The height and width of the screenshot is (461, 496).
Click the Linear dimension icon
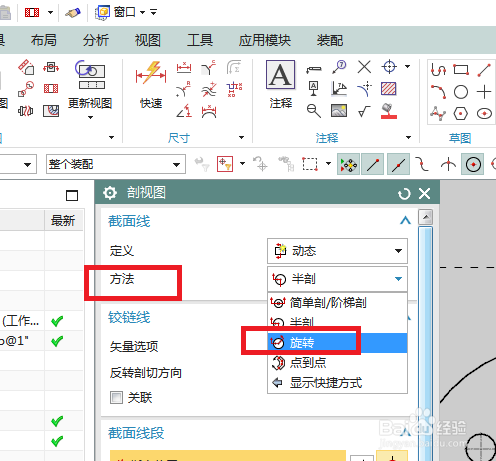click(x=184, y=67)
